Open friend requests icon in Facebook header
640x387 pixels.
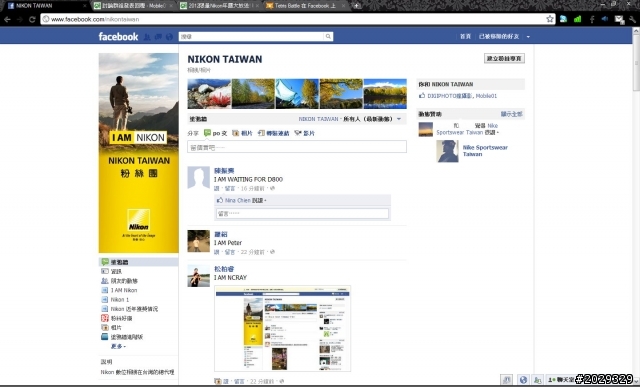pyautogui.click(x=147, y=37)
